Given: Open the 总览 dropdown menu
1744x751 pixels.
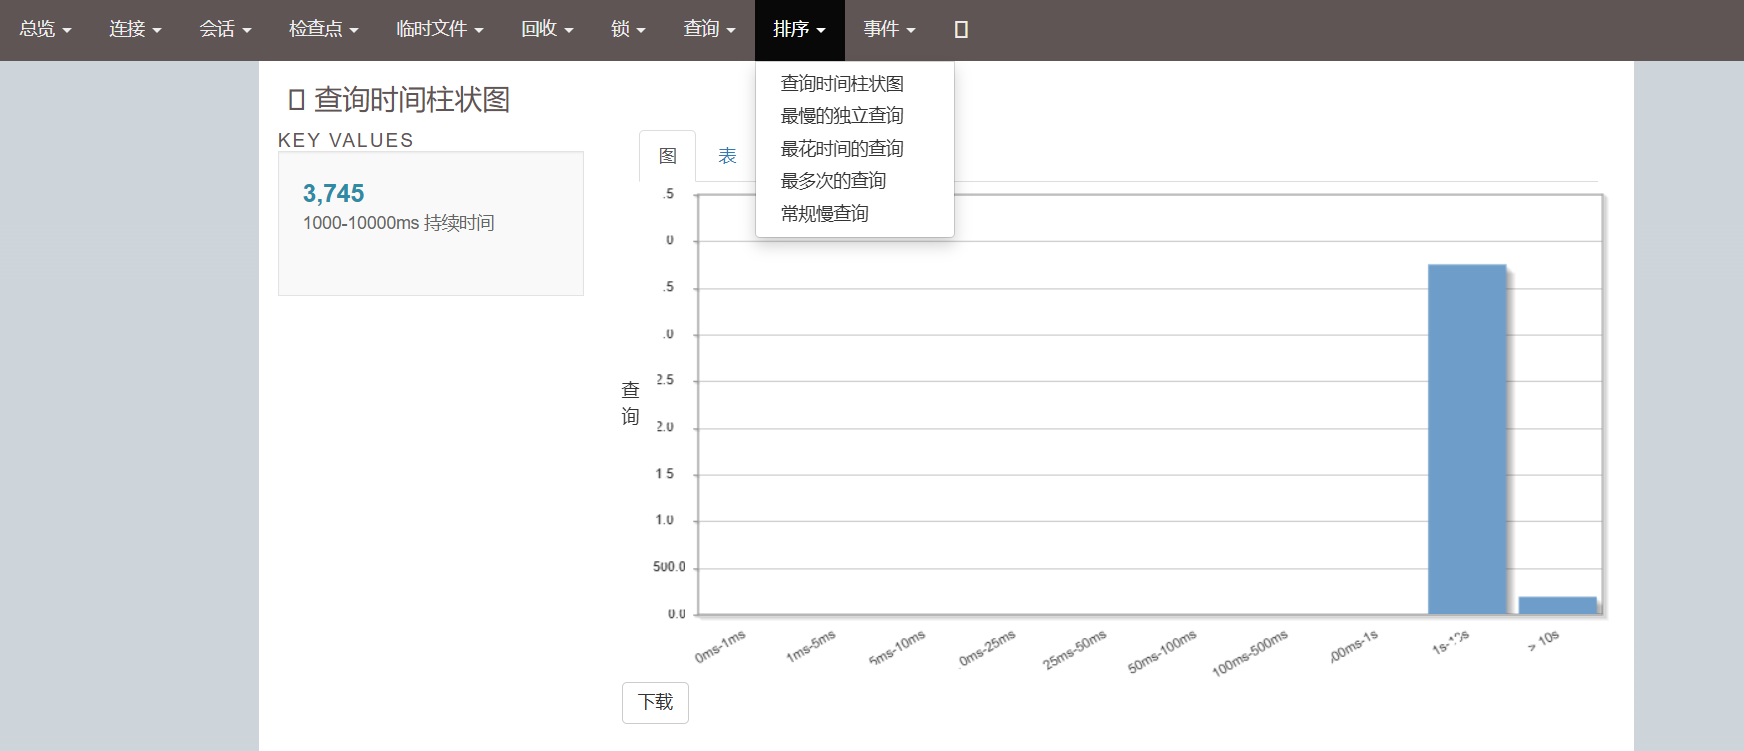Looking at the screenshot, I should coord(45,30).
